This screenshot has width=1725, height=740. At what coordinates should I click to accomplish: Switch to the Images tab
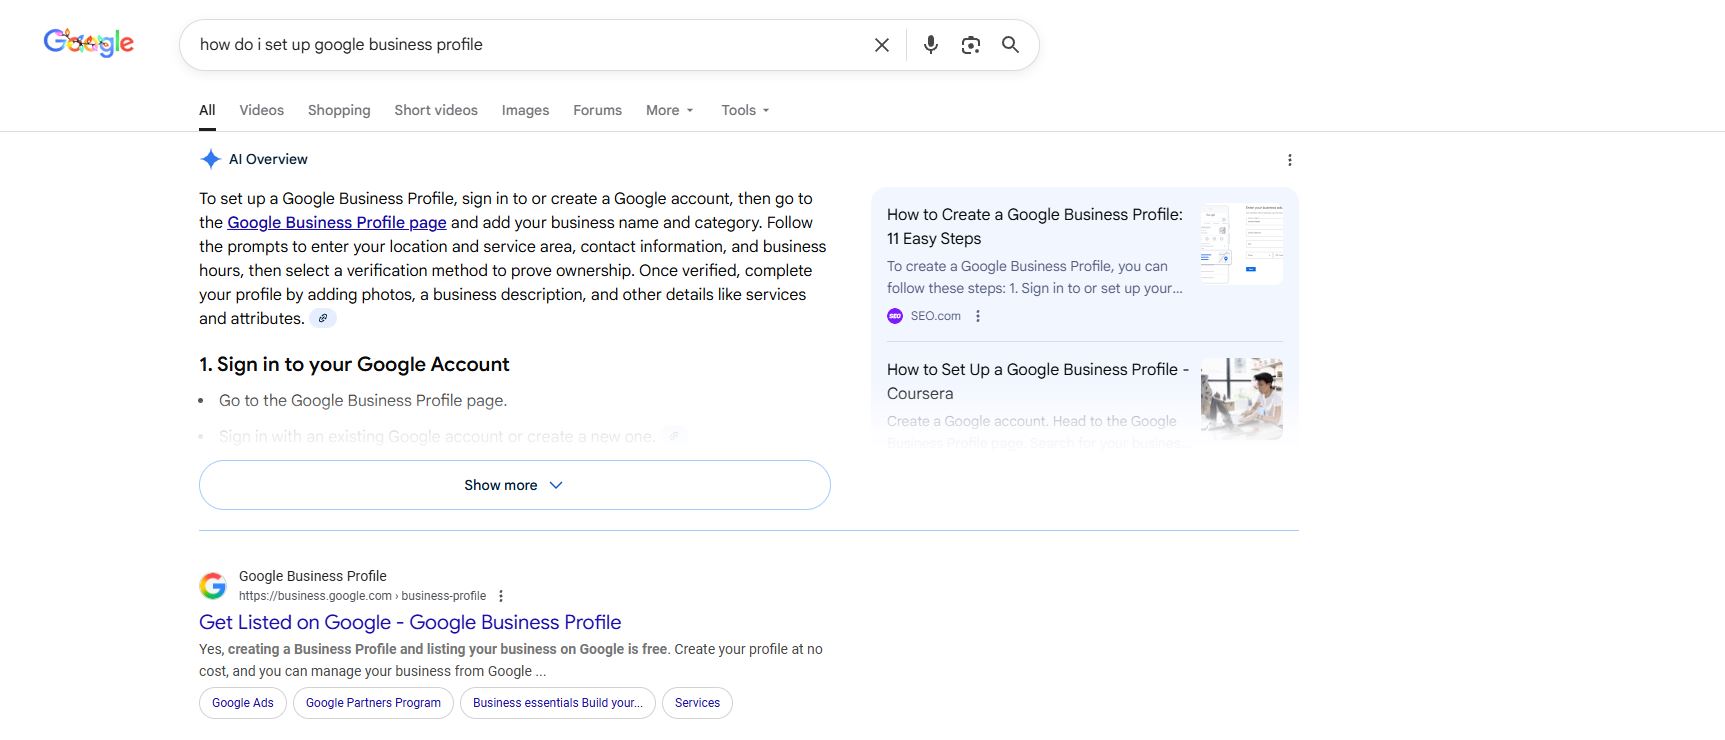click(x=525, y=110)
